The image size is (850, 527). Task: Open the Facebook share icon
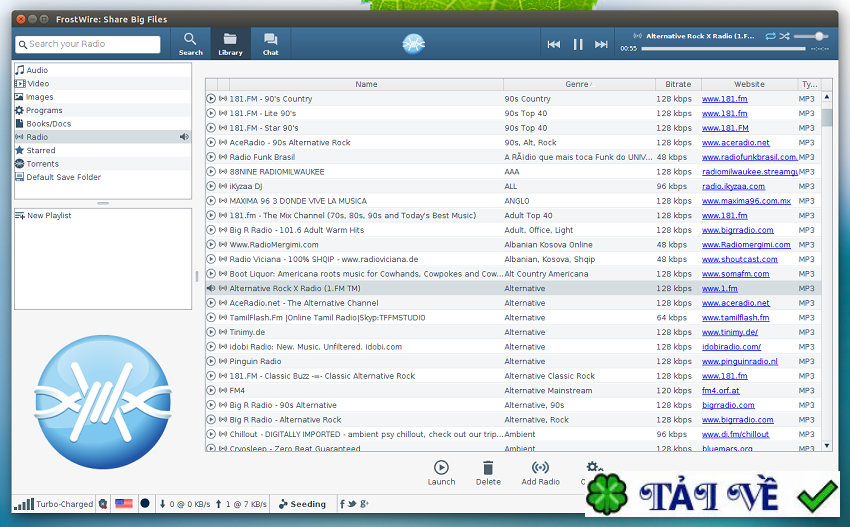pyautogui.click(x=343, y=504)
